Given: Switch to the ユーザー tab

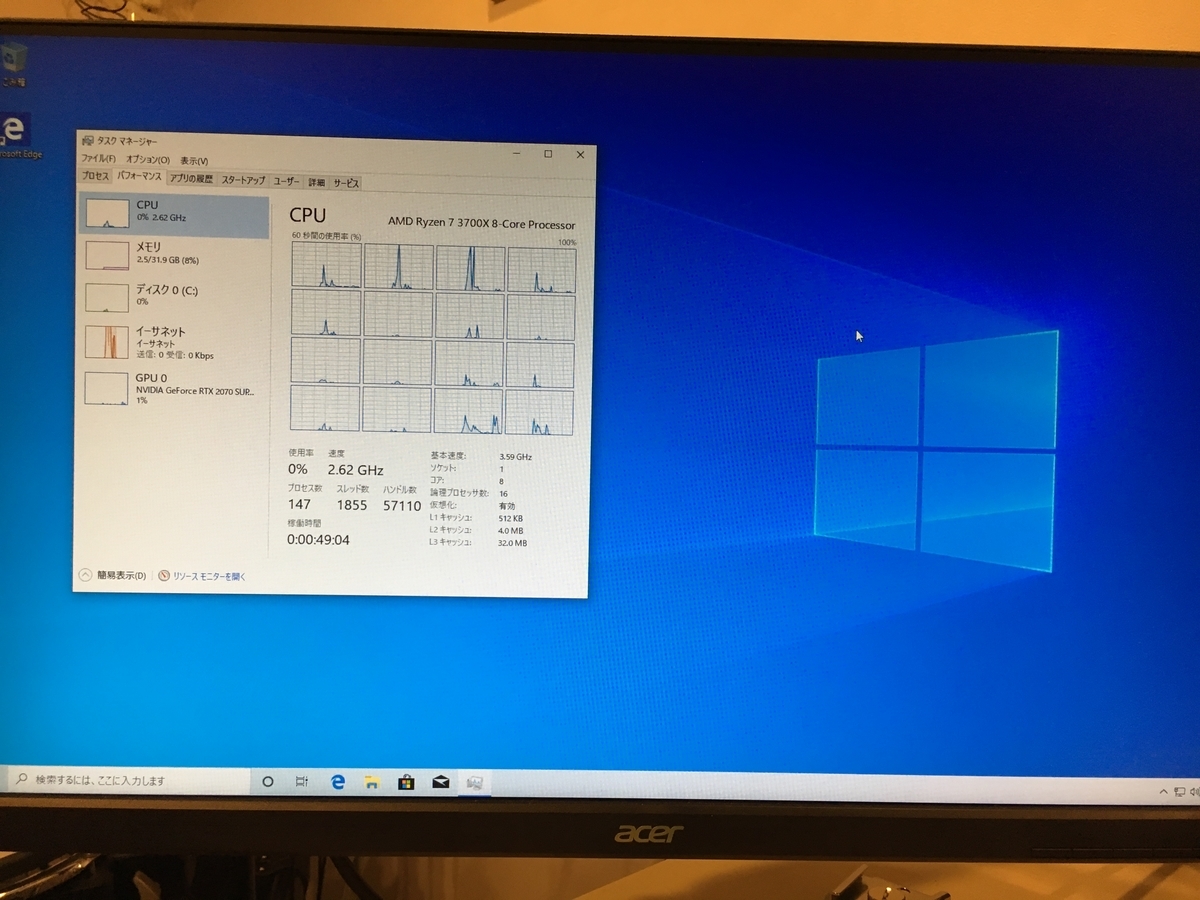Looking at the screenshot, I should pyautogui.click(x=286, y=181).
